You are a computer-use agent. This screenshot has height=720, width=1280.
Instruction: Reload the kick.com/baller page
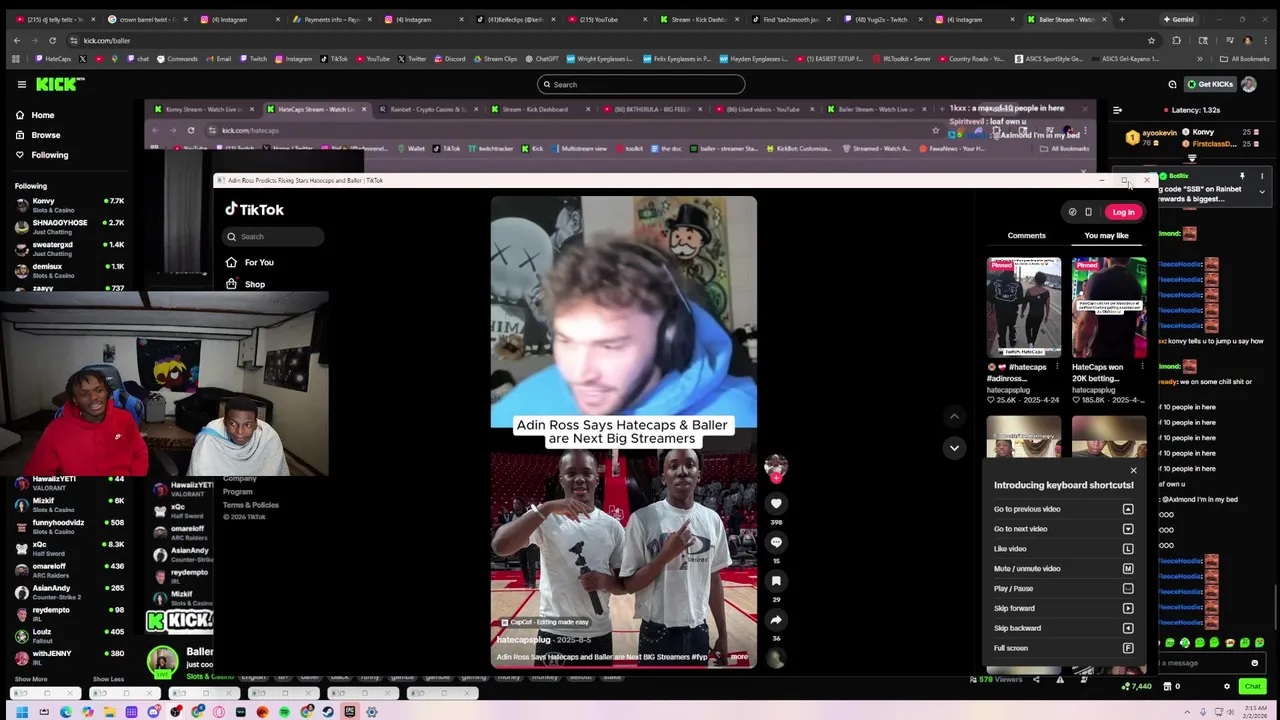pyautogui.click(x=52, y=41)
